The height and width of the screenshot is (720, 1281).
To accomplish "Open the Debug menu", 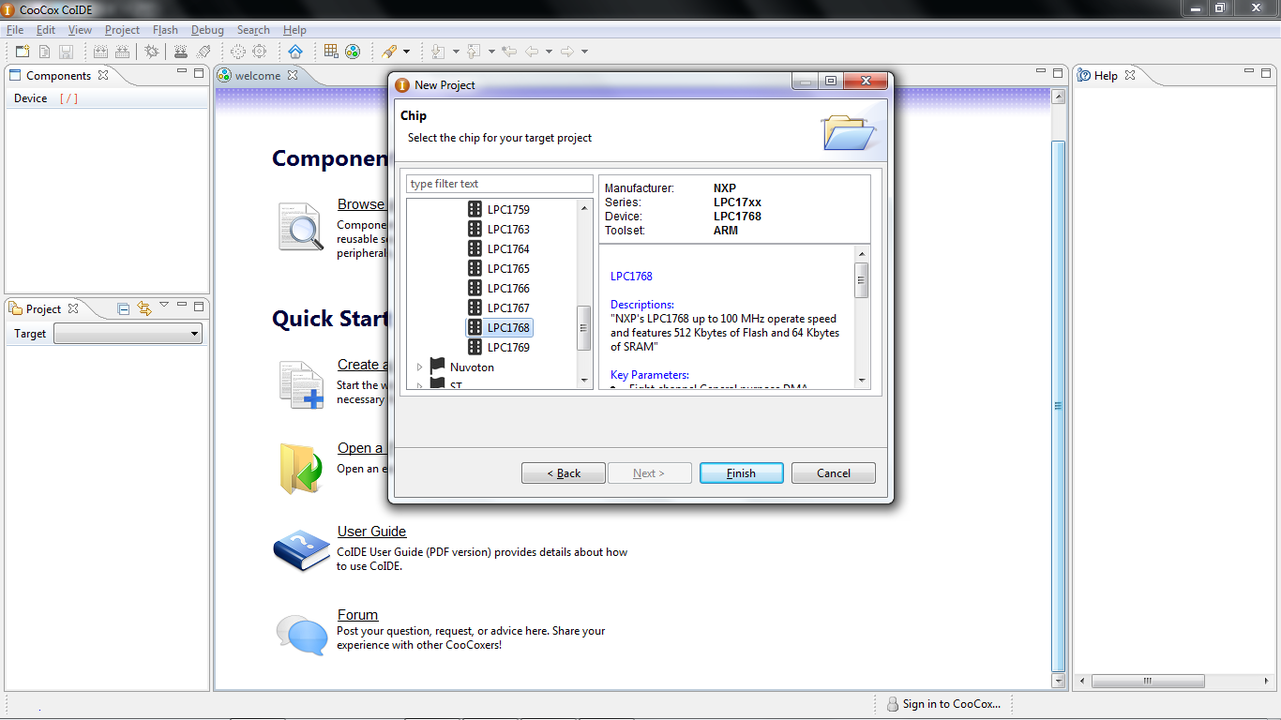I will tap(207, 30).
